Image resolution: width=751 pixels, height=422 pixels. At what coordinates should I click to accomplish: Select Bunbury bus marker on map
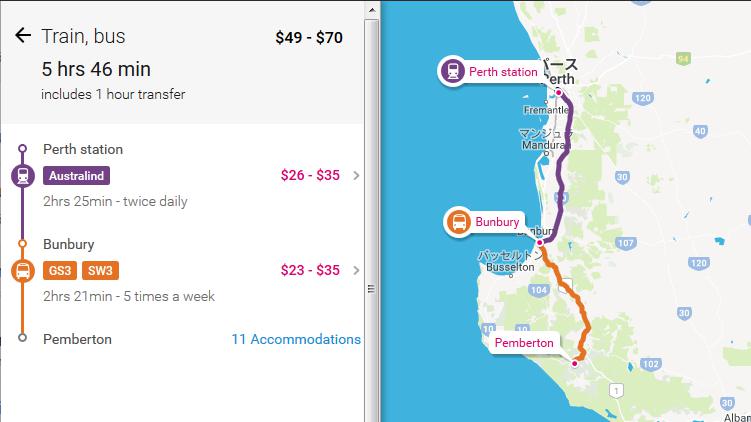coord(459,222)
